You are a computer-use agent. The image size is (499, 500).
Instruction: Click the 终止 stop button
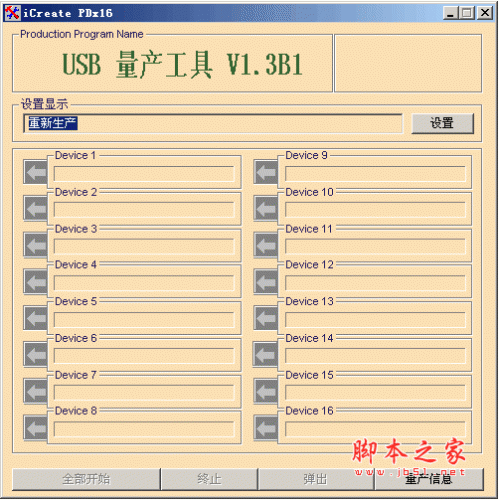[209, 479]
